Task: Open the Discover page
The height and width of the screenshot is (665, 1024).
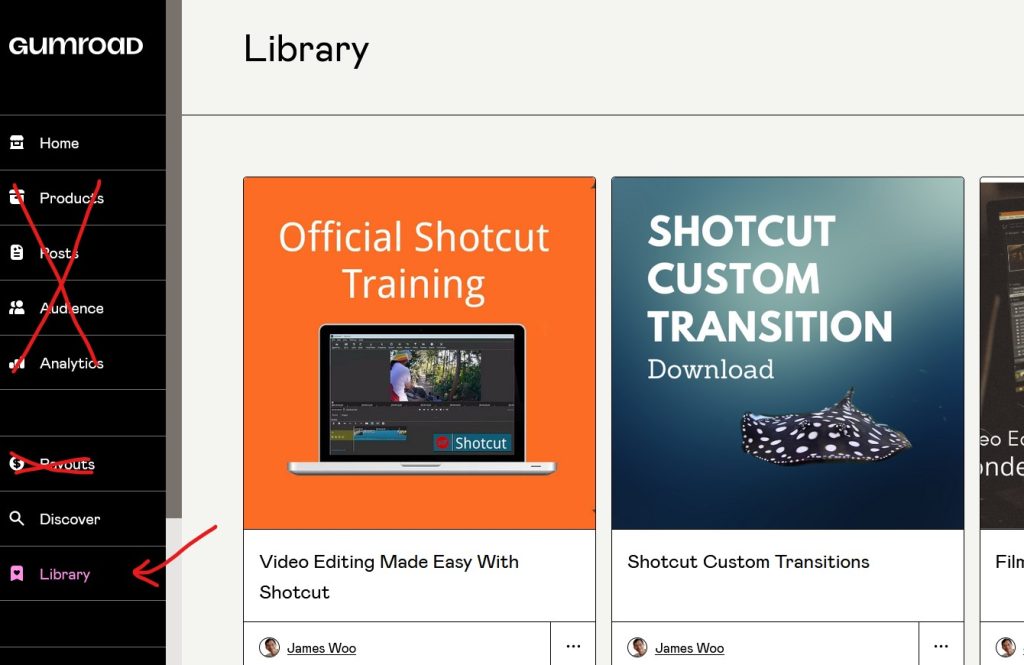Action: point(83,519)
